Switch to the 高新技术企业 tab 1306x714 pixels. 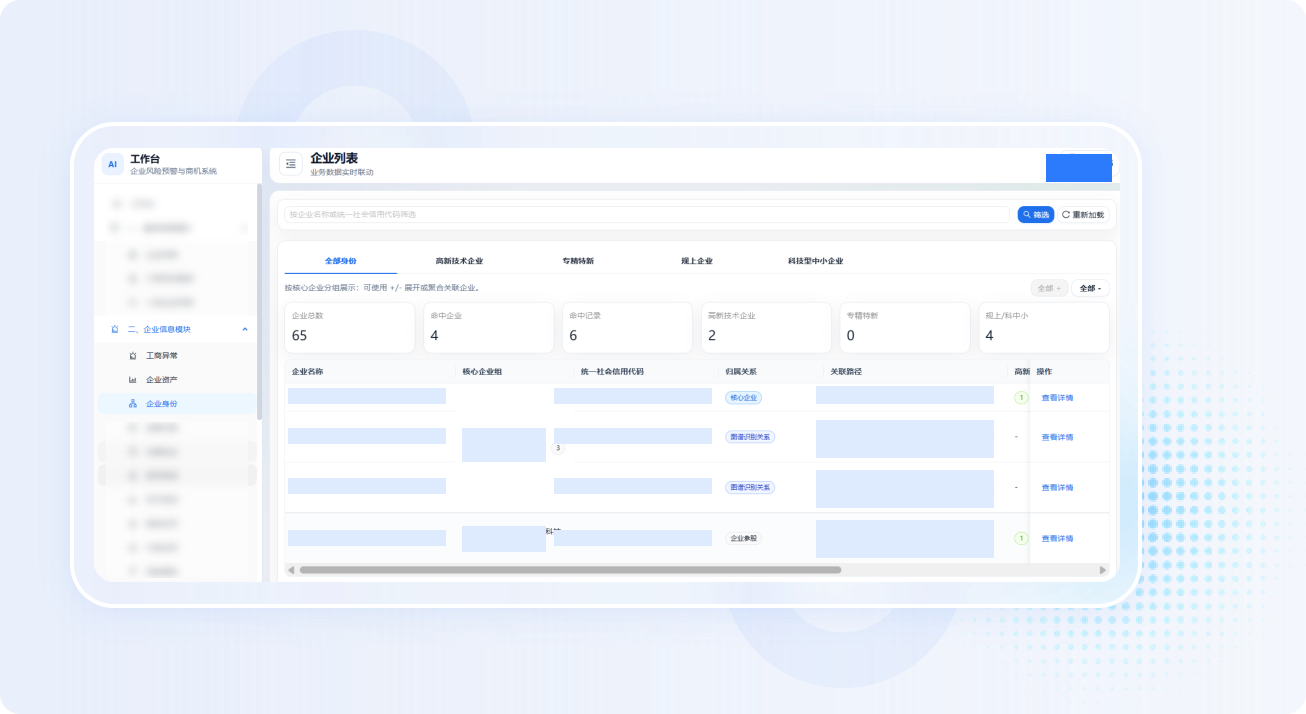(459, 261)
